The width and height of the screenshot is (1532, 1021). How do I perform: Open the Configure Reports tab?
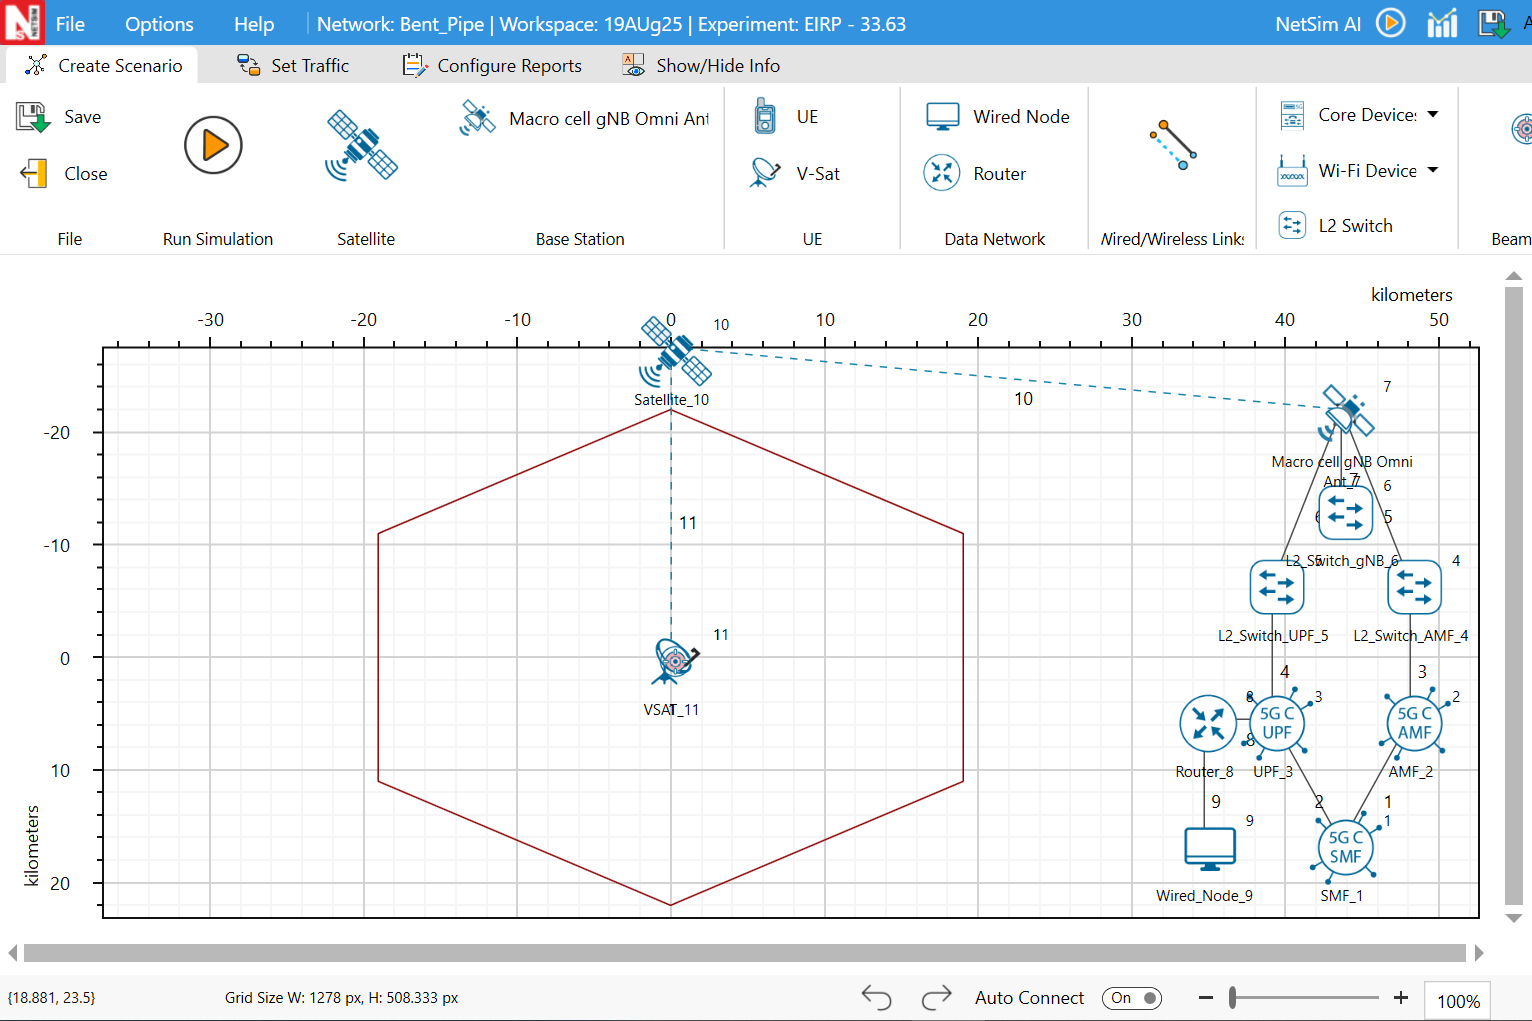click(492, 66)
